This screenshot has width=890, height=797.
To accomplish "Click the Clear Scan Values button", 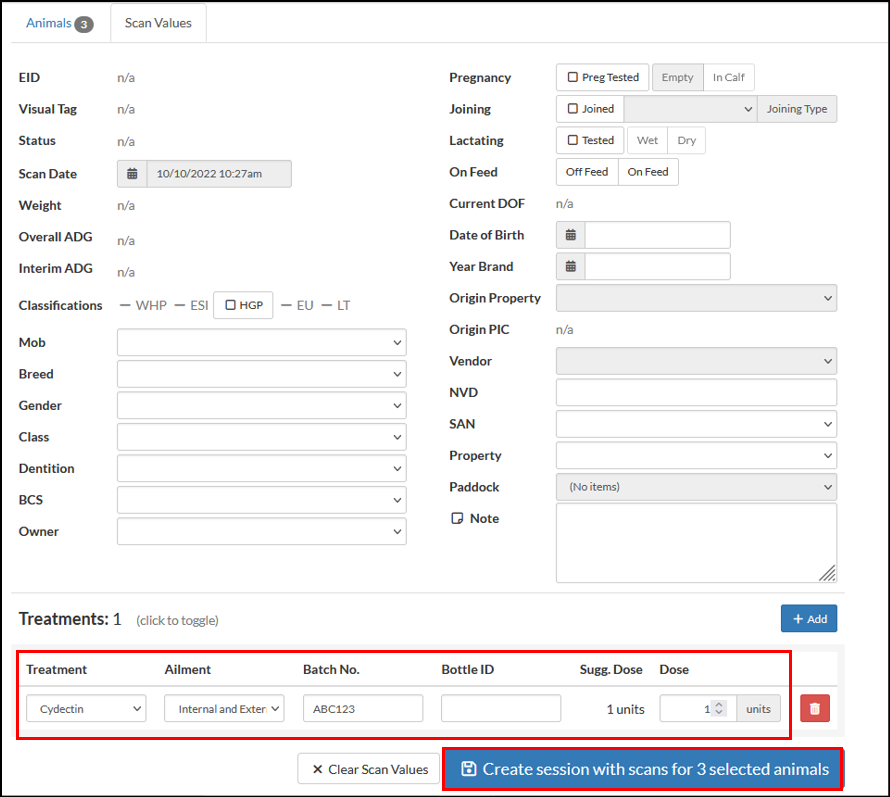I will (x=368, y=769).
